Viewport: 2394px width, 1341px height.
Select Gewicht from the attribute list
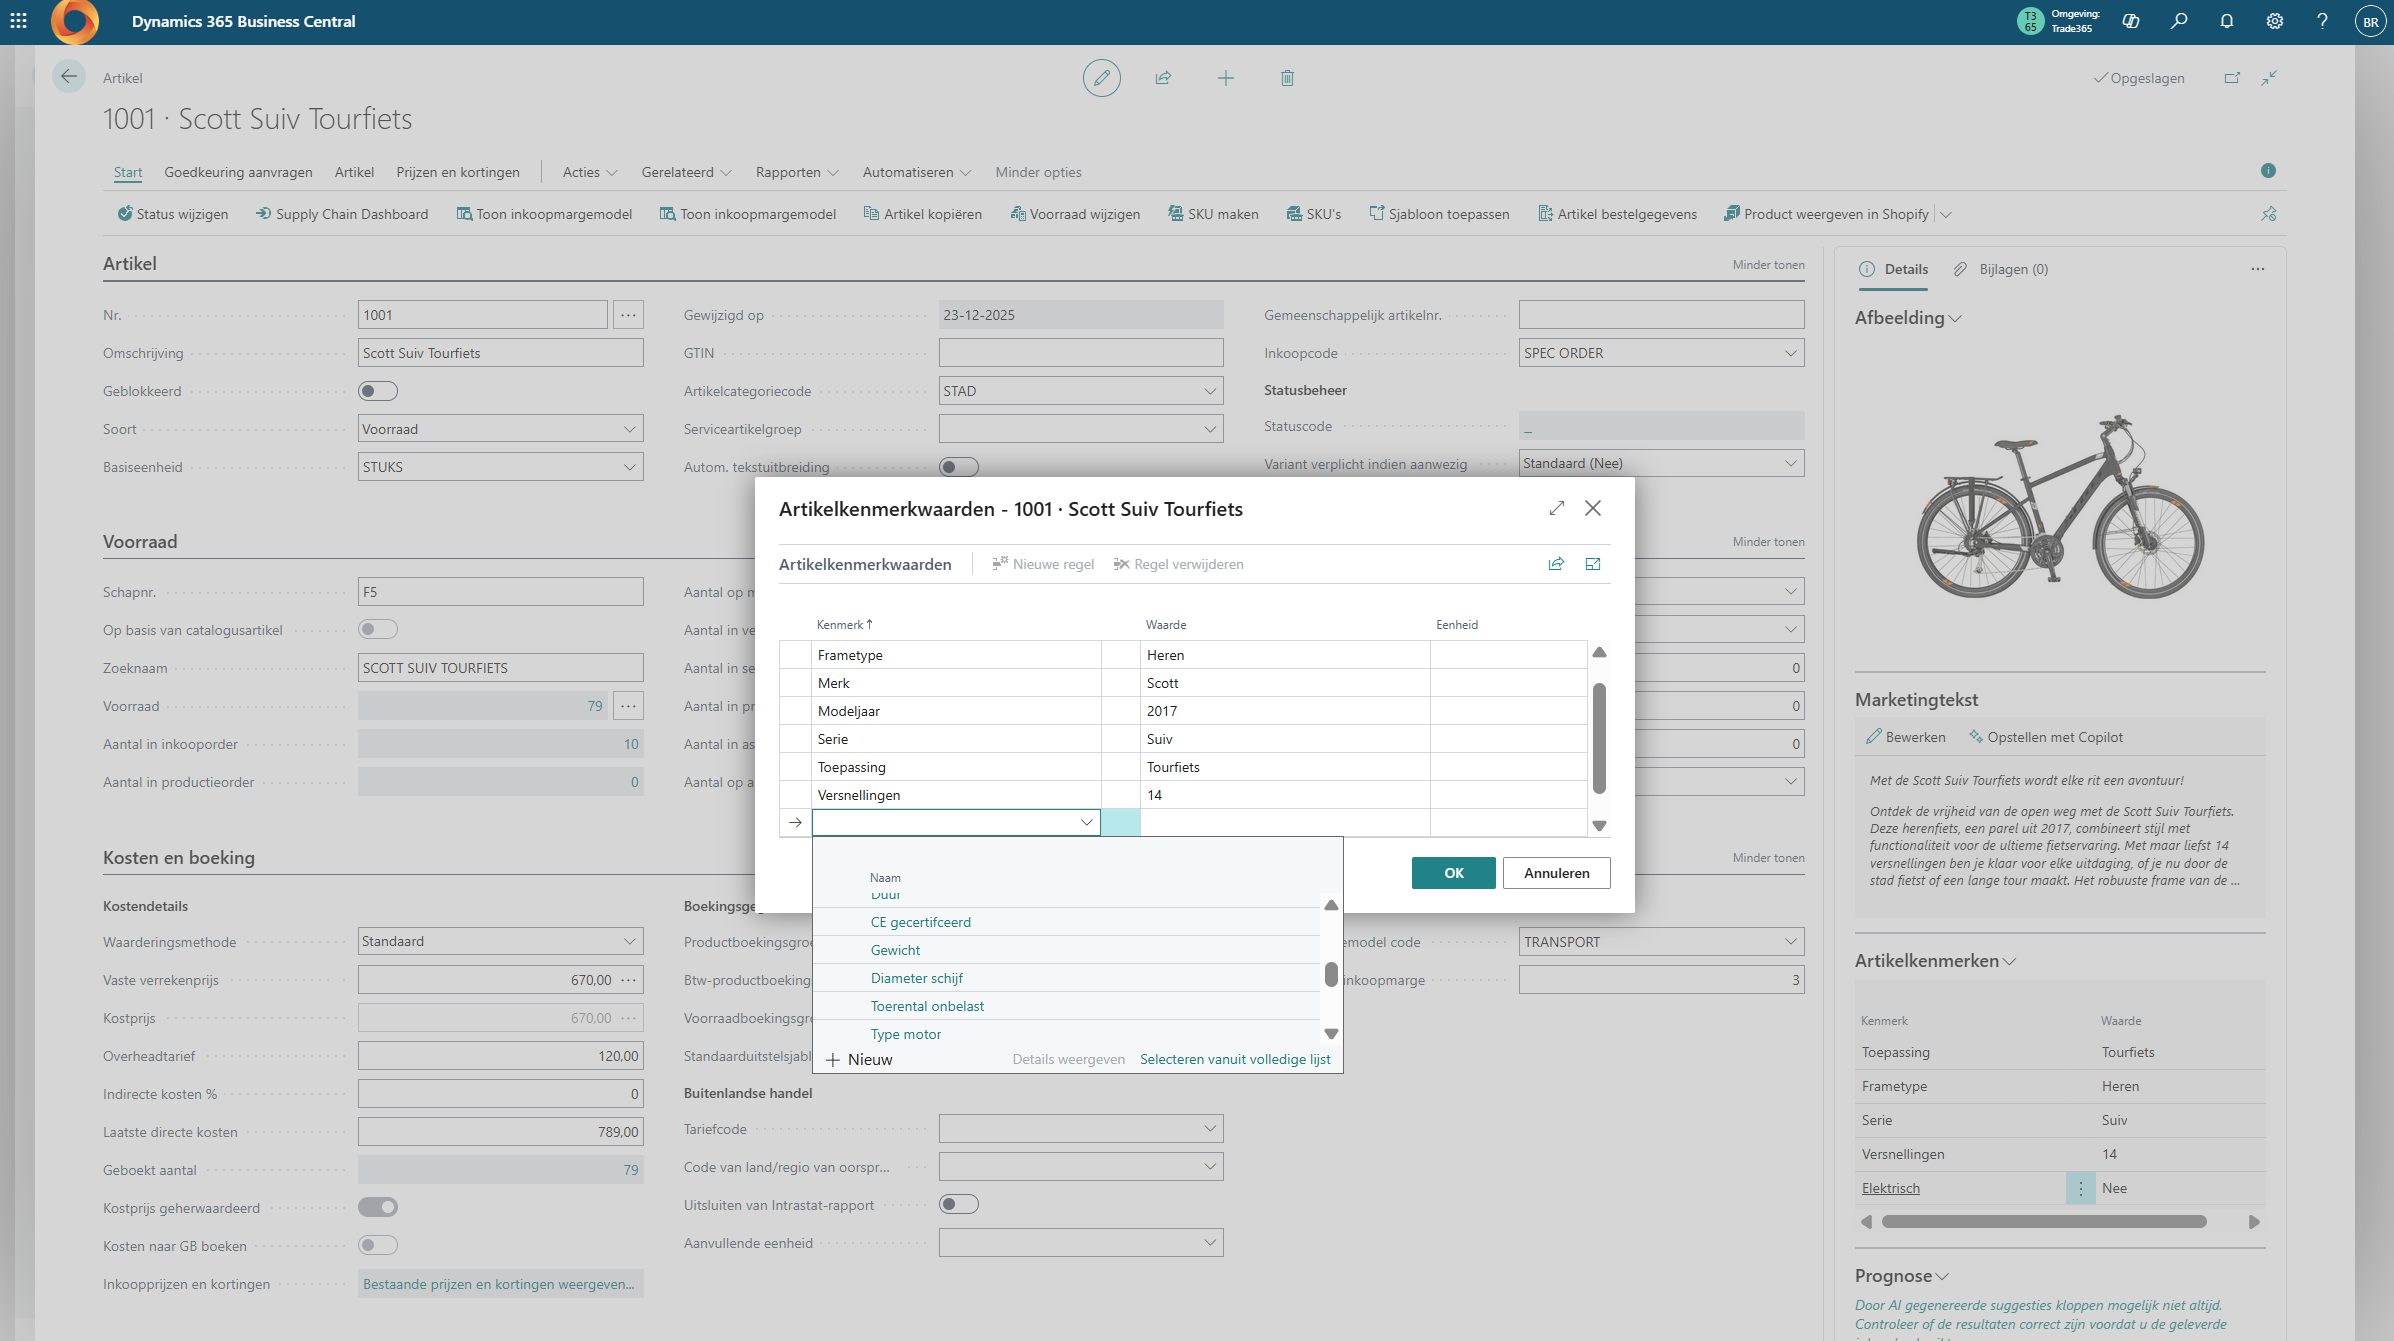pos(895,950)
